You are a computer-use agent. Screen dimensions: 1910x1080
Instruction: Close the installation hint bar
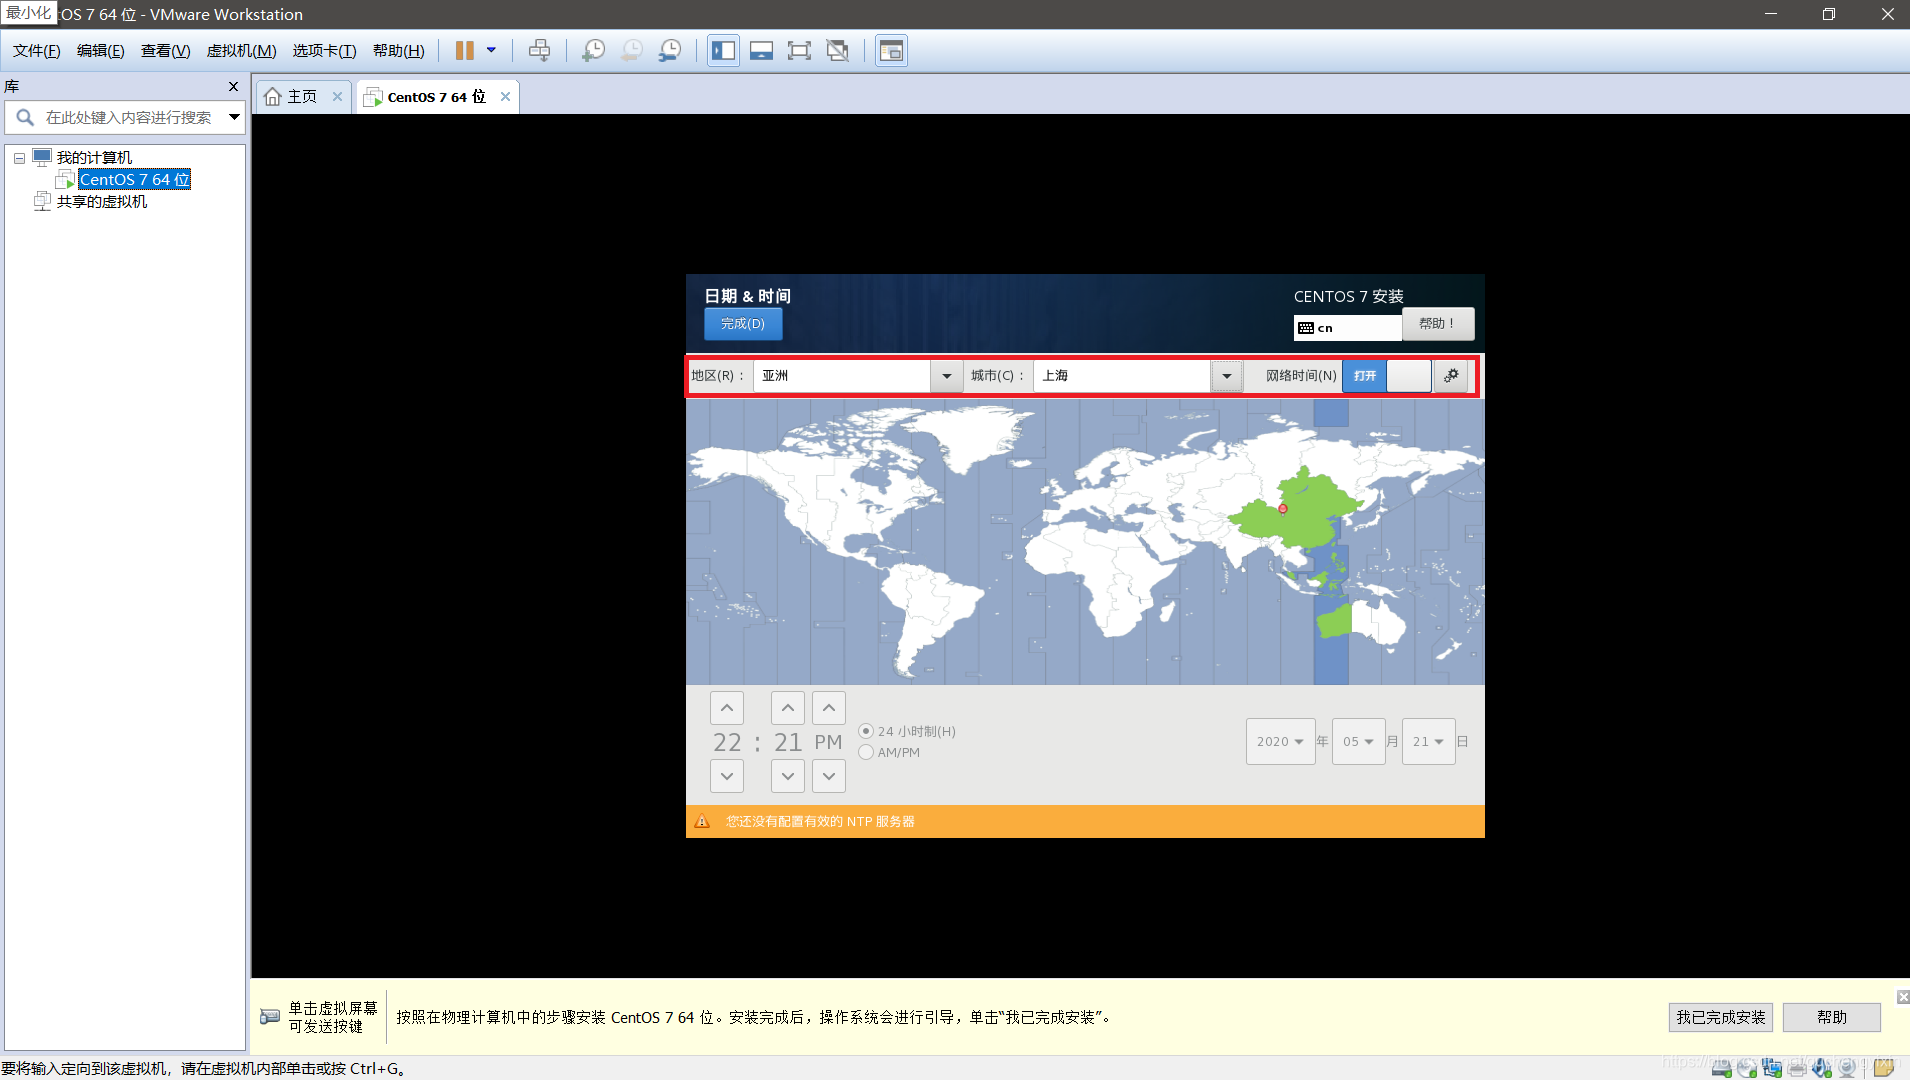(1902, 997)
